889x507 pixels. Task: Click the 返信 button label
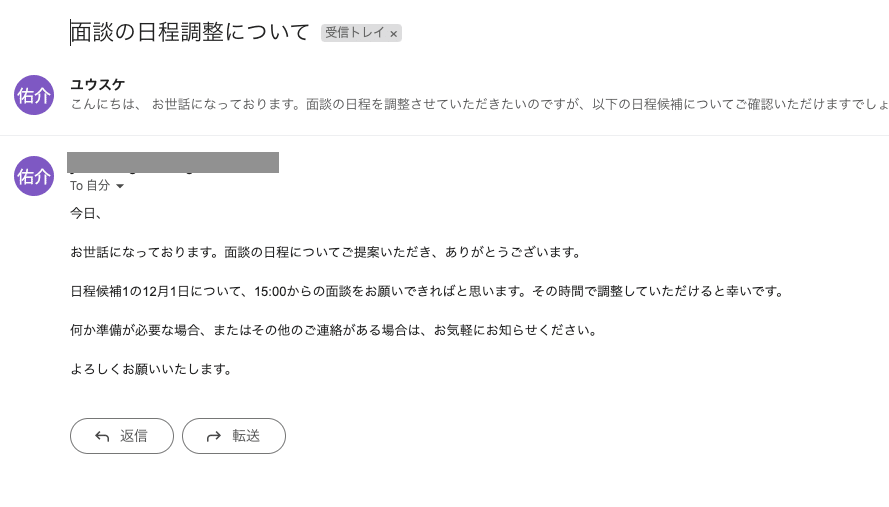(134, 436)
